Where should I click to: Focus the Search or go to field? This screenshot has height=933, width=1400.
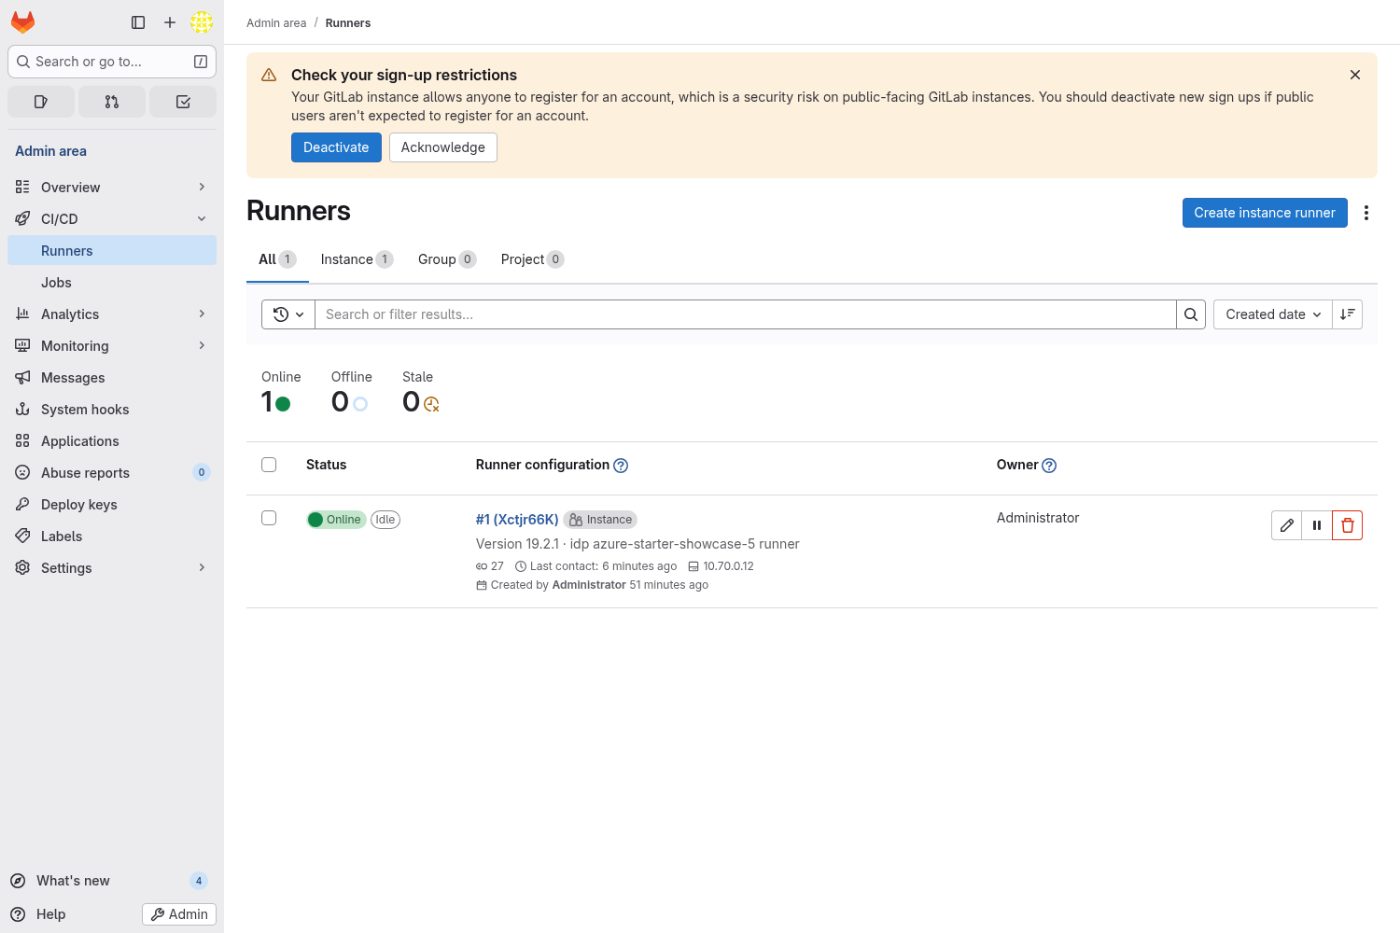click(x=112, y=61)
